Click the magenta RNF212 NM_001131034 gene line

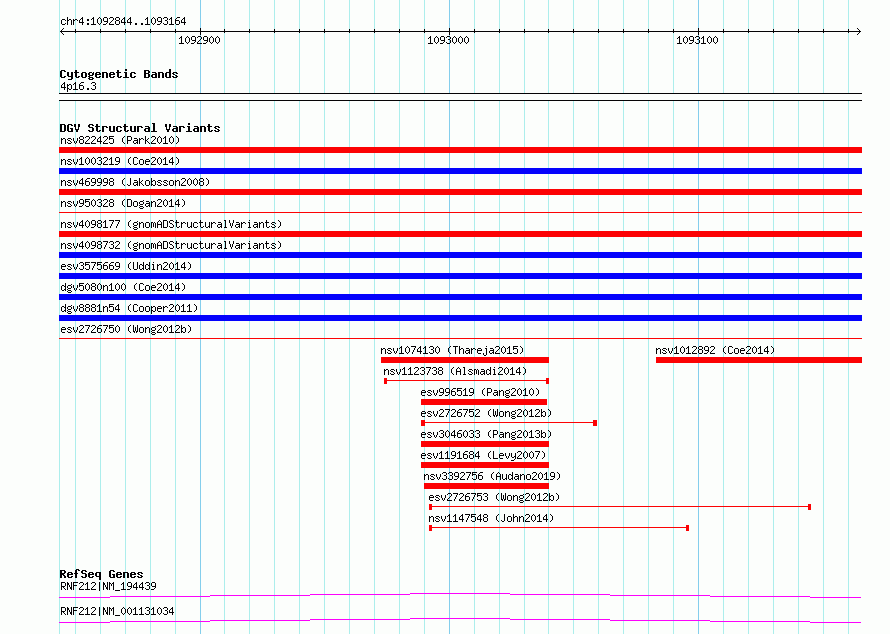(x=460, y=620)
